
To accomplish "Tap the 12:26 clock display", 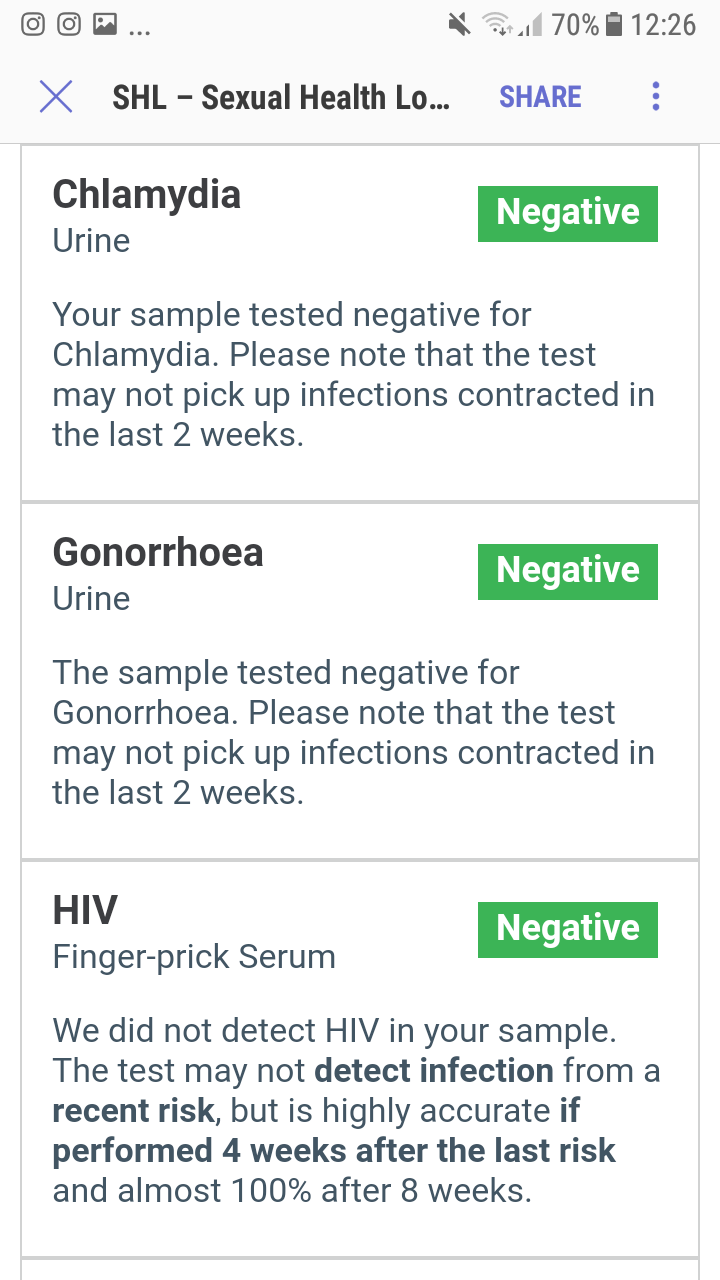I will 663,24.
